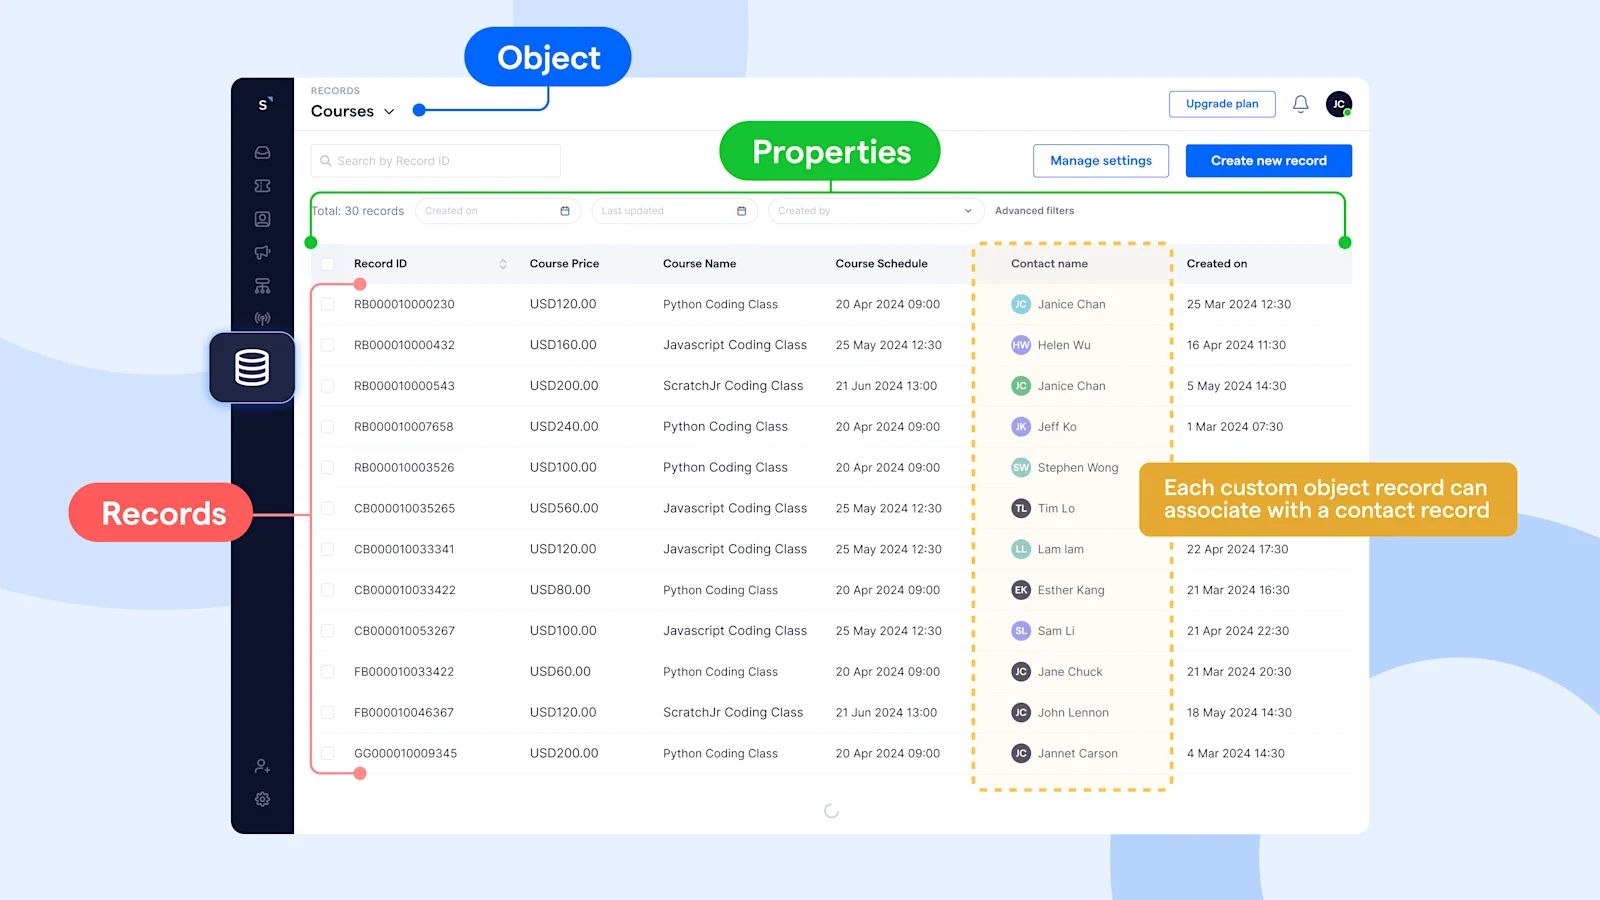The height and width of the screenshot is (900, 1600).
Task: Open the ticket icon in sidebar
Action: click(262, 186)
